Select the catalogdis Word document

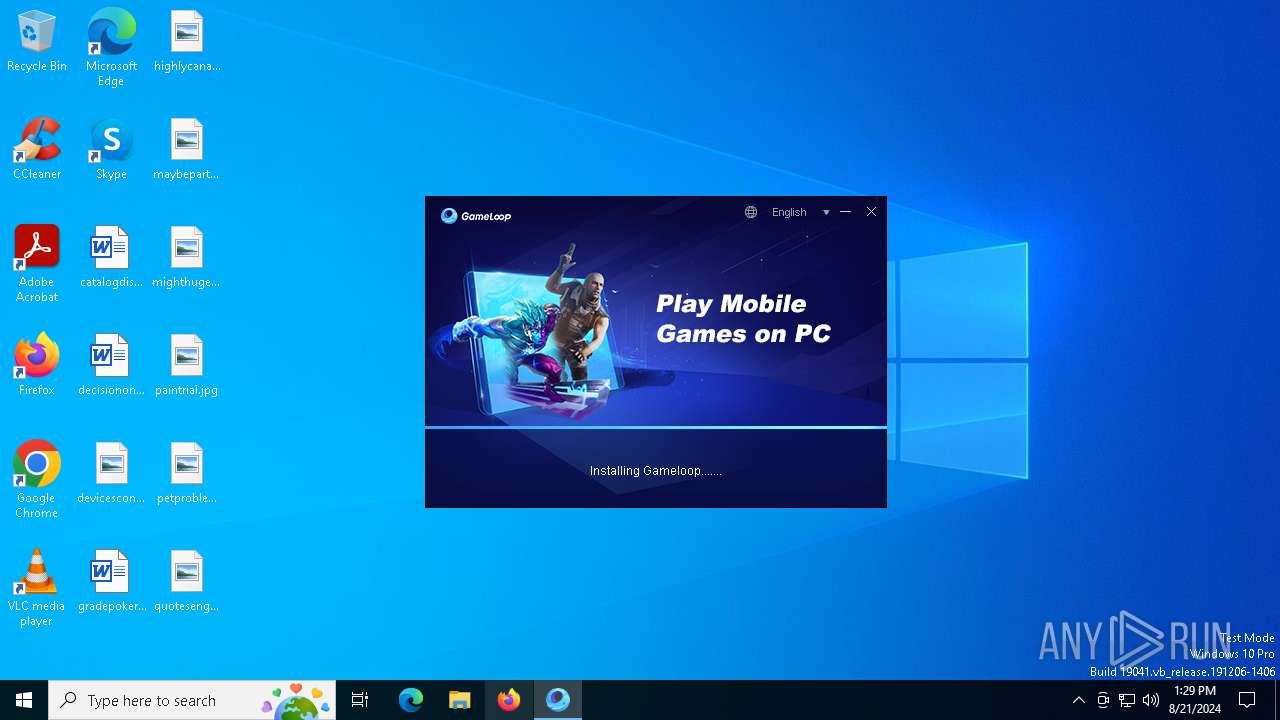pos(111,258)
